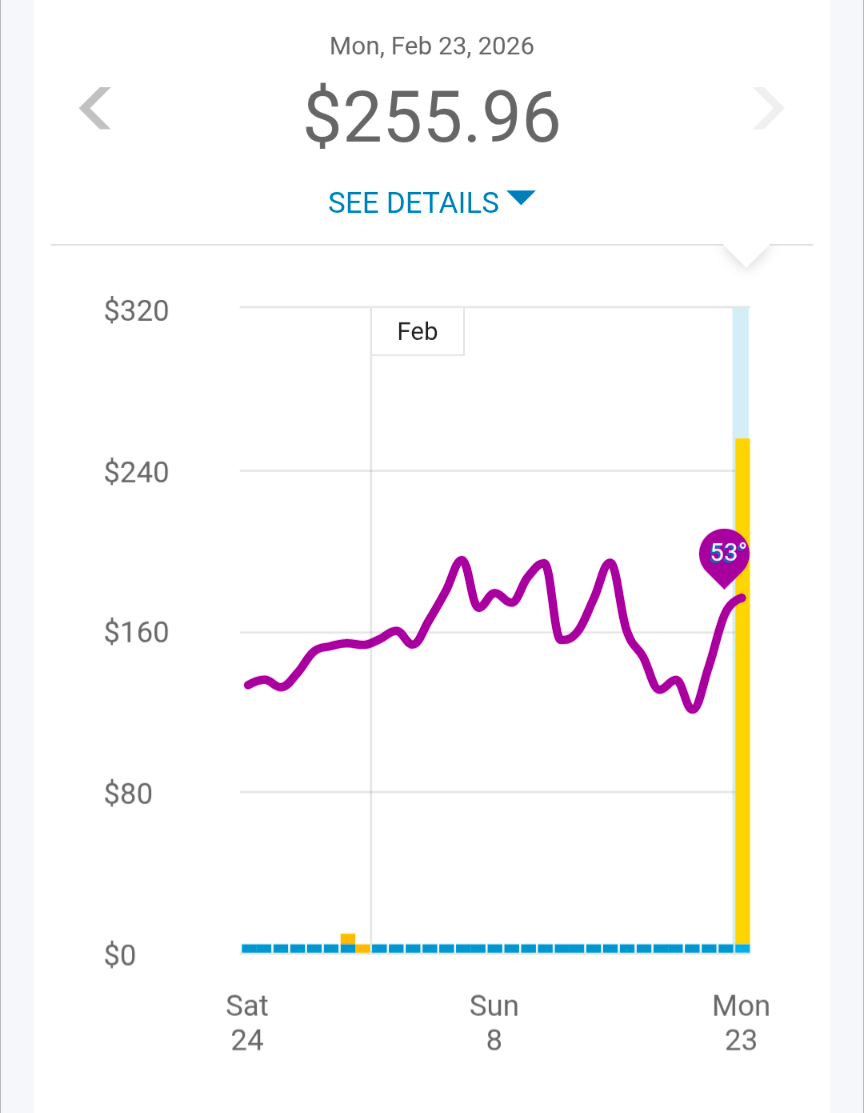This screenshot has width=864, height=1113.
Task: Click the purple temperature line peak
Action: click(x=461, y=561)
